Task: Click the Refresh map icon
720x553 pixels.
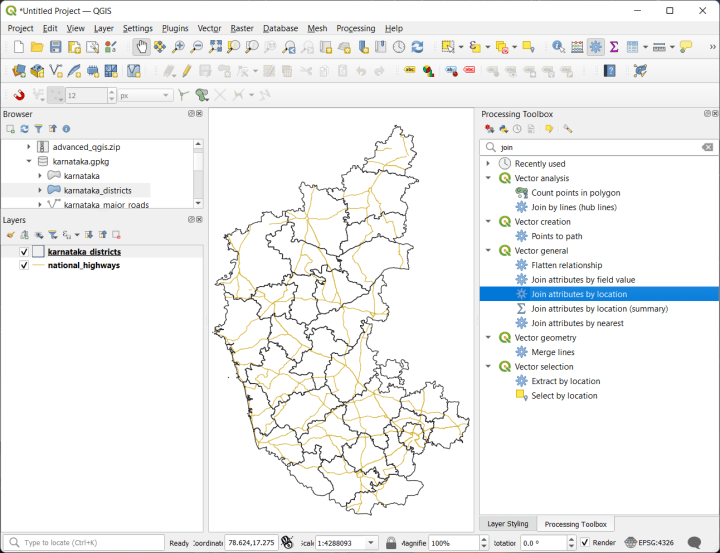Action: [x=417, y=47]
